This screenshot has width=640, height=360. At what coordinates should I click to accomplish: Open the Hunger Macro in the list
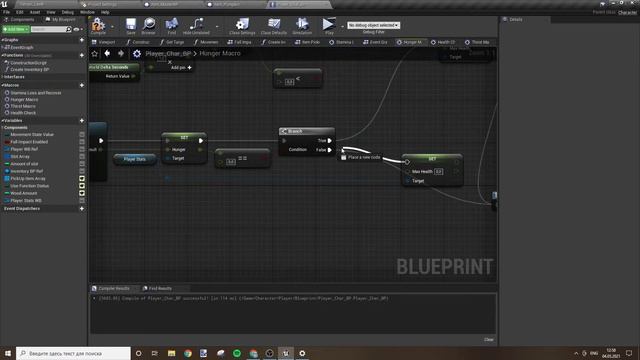[x=24, y=100]
